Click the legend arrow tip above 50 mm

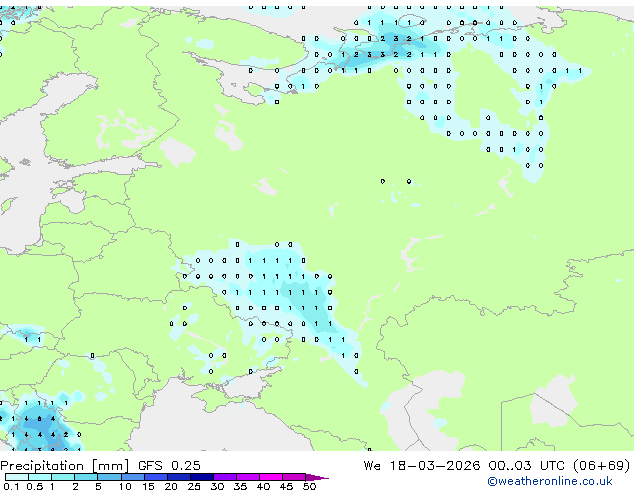[317, 478]
